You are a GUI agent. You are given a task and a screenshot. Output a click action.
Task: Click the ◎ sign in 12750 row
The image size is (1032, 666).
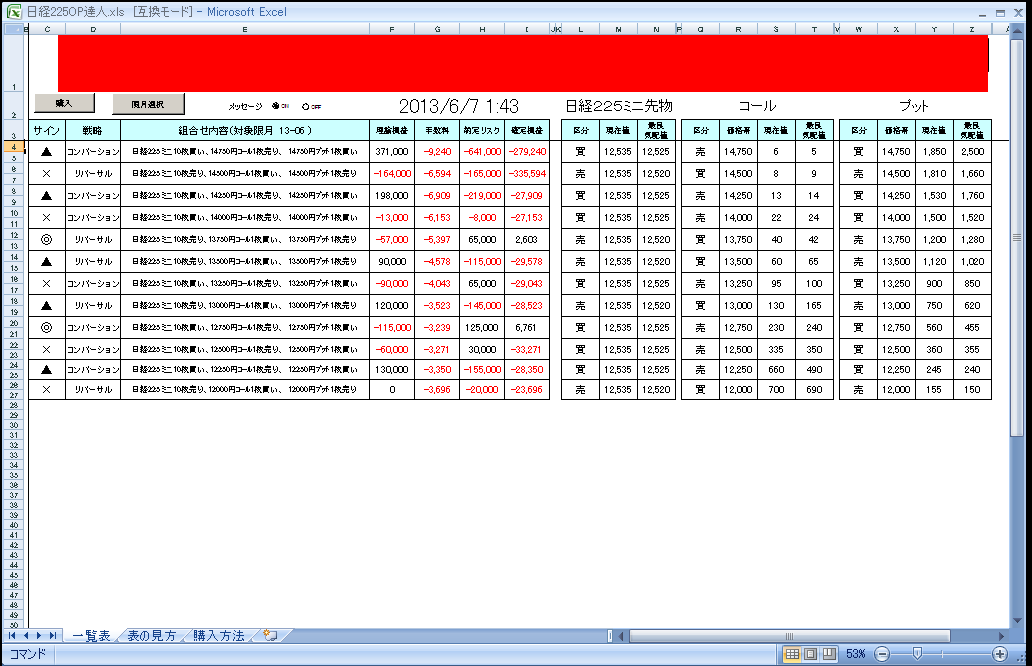47,327
